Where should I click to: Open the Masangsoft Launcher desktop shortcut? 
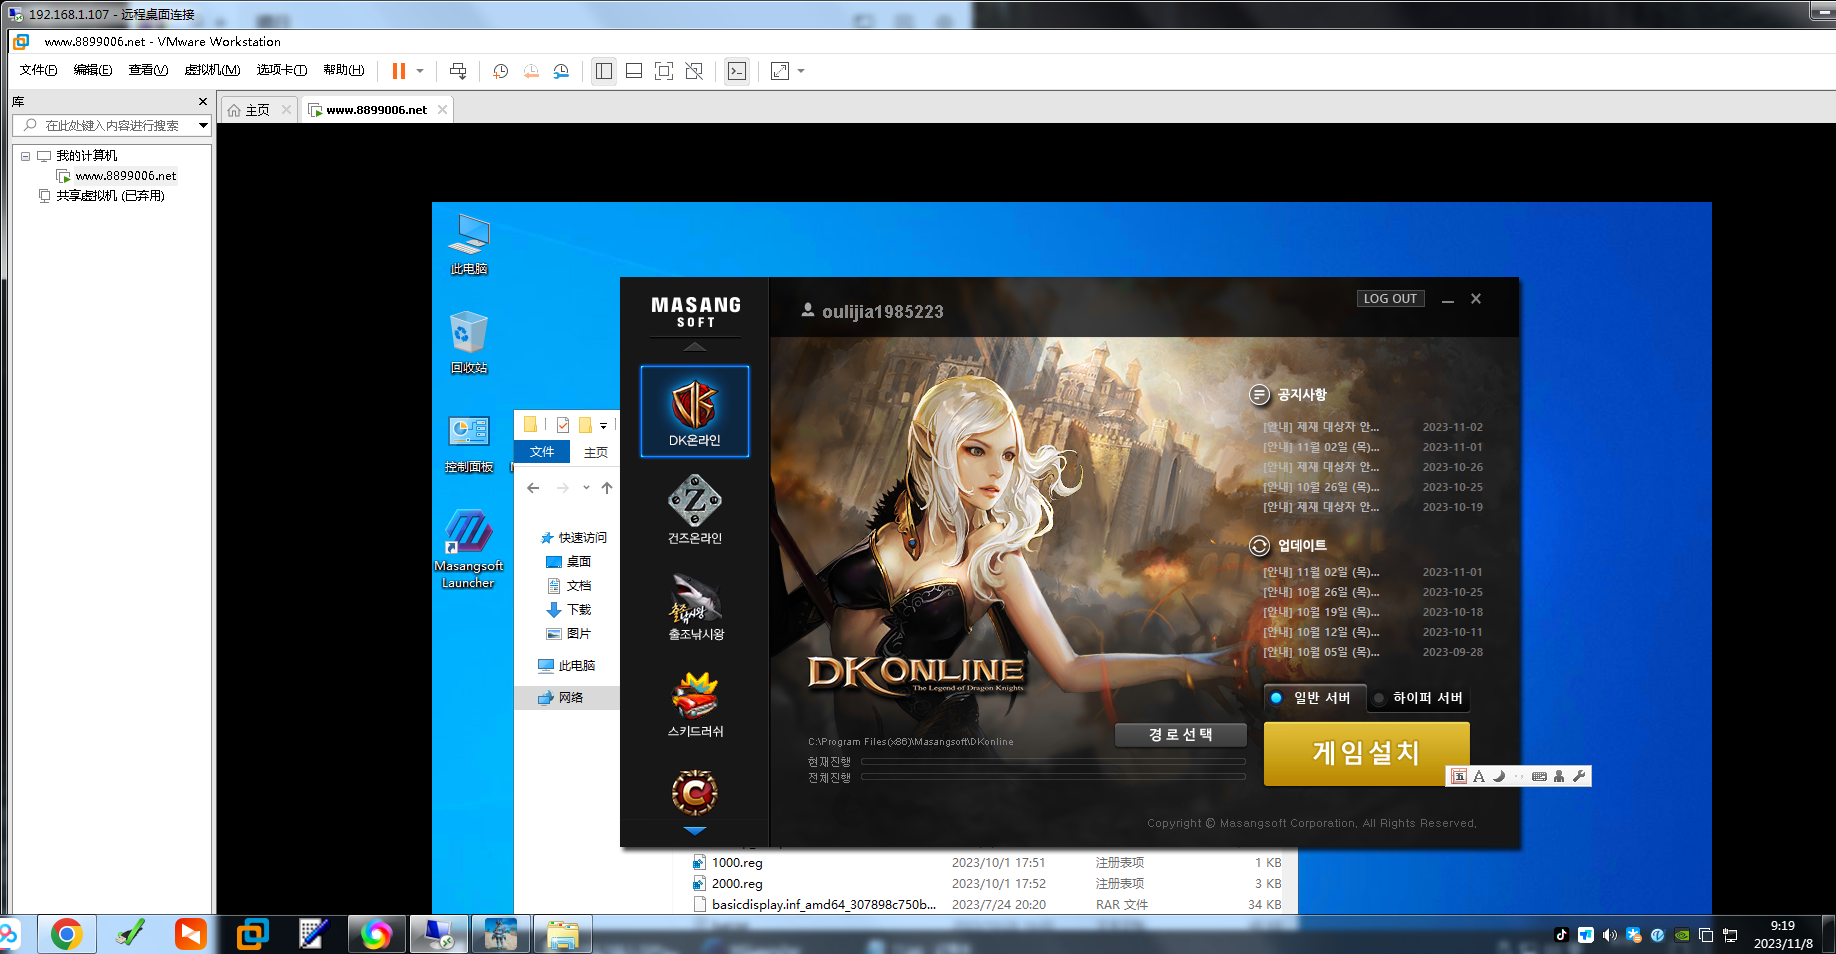(x=469, y=548)
